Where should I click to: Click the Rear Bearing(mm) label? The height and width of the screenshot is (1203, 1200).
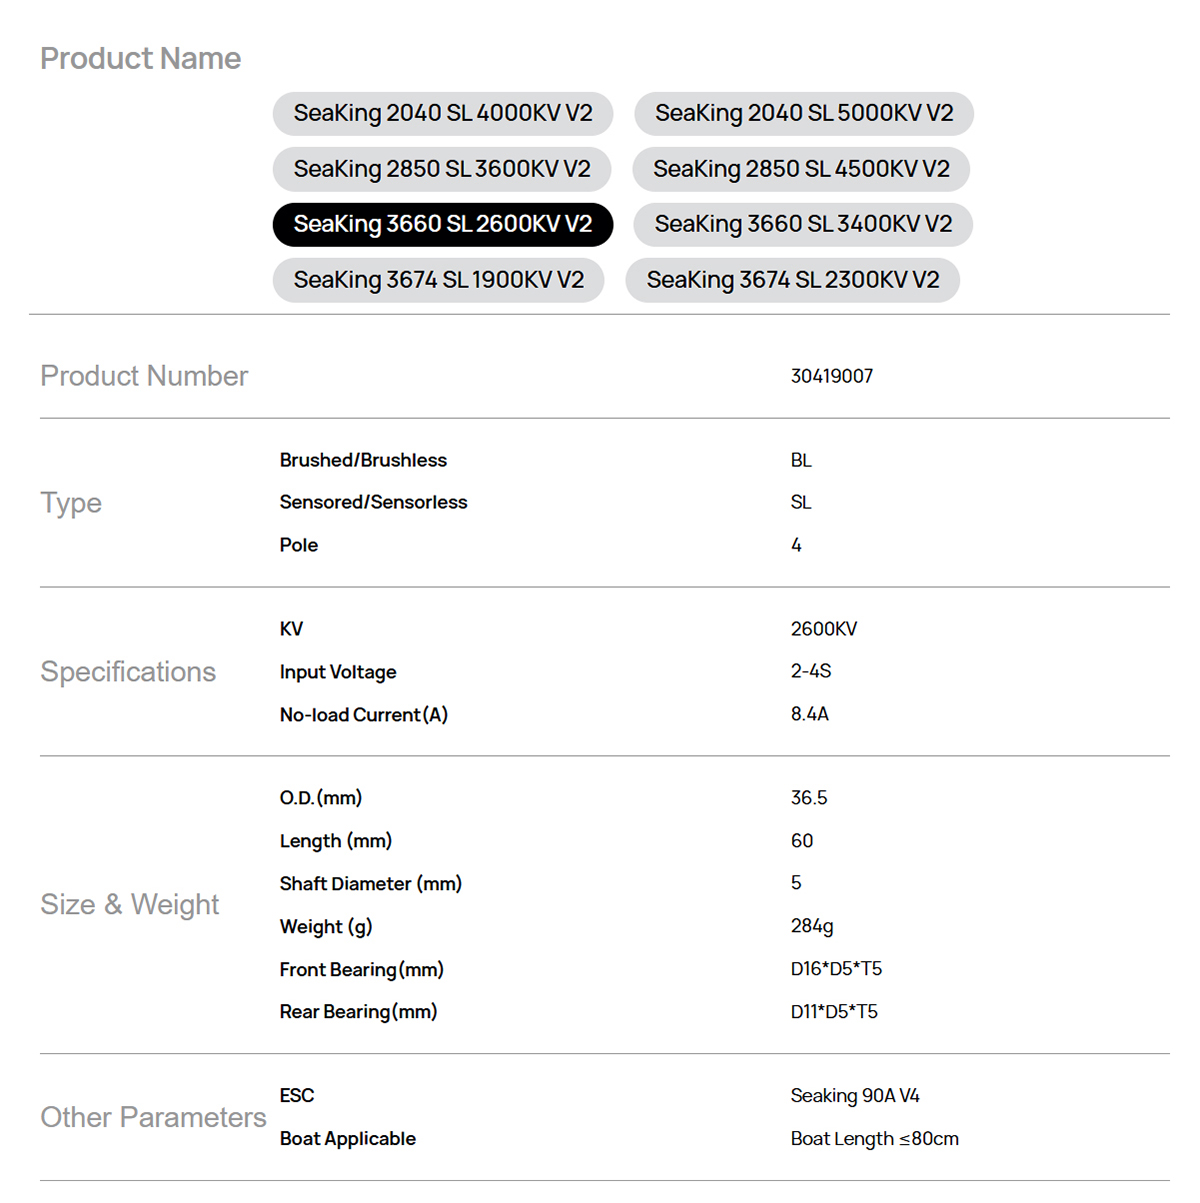coord(358,1012)
